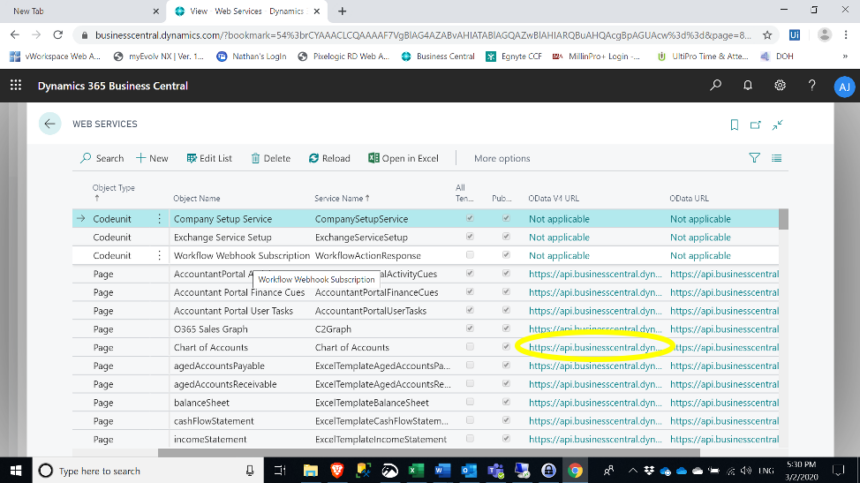Image resolution: width=860 pixels, height=483 pixels.
Task: Open the notifications bell icon
Action: tap(748, 86)
